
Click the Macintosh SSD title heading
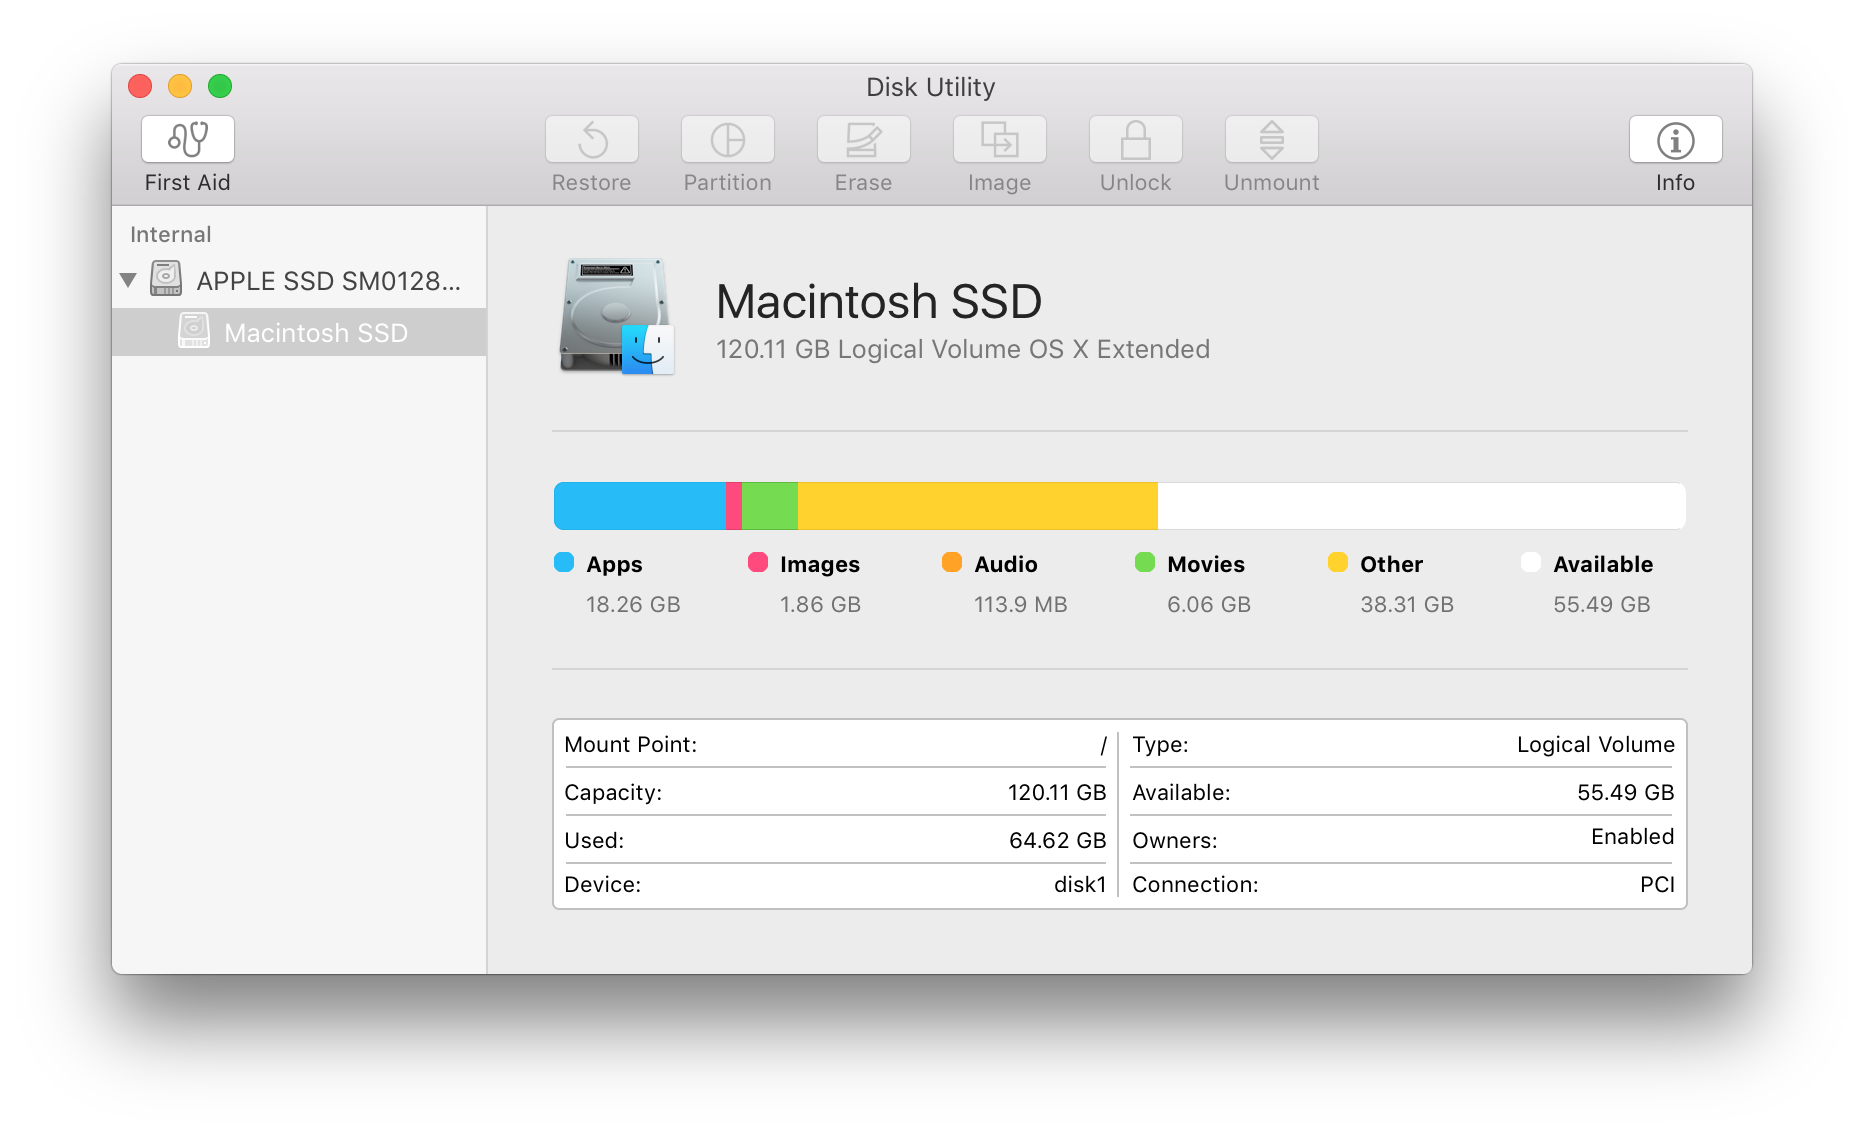pyautogui.click(x=879, y=302)
